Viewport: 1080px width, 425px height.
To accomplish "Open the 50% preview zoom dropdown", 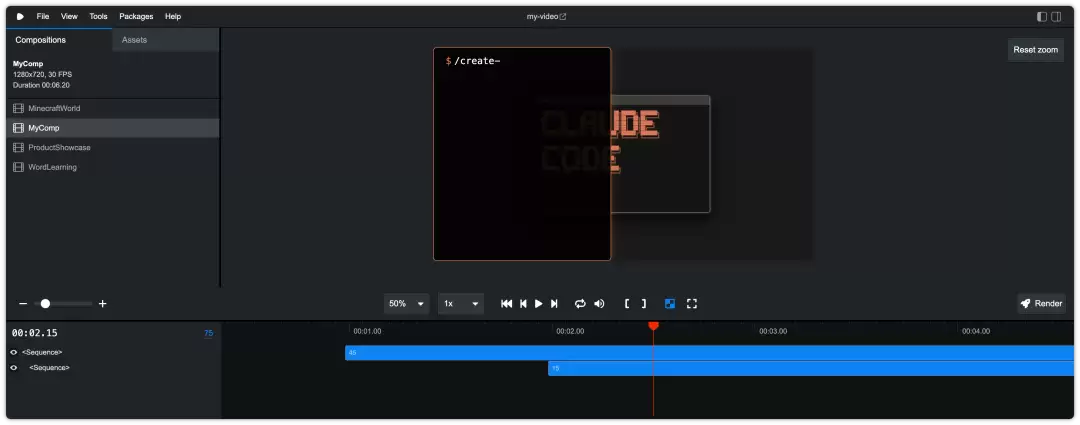I will click(x=406, y=304).
